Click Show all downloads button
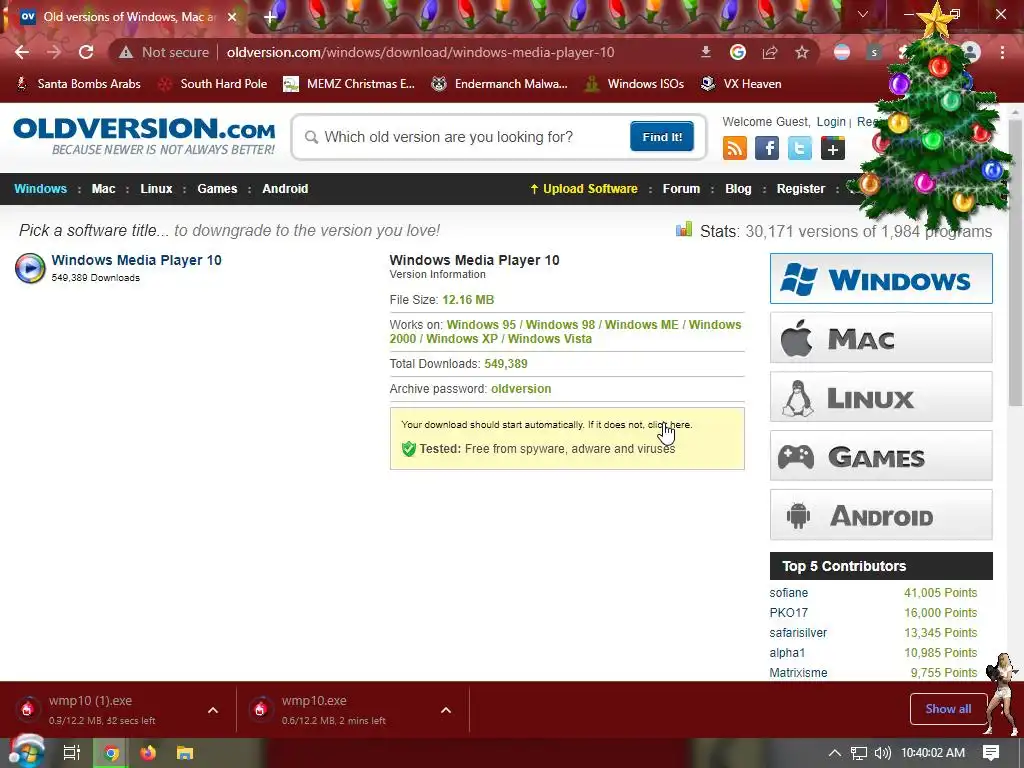Viewport: 1024px width, 768px height. click(x=948, y=709)
